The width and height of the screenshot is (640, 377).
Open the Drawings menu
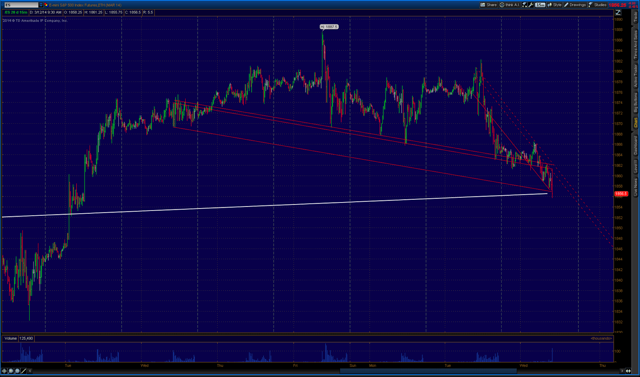pyautogui.click(x=575, y=5)
